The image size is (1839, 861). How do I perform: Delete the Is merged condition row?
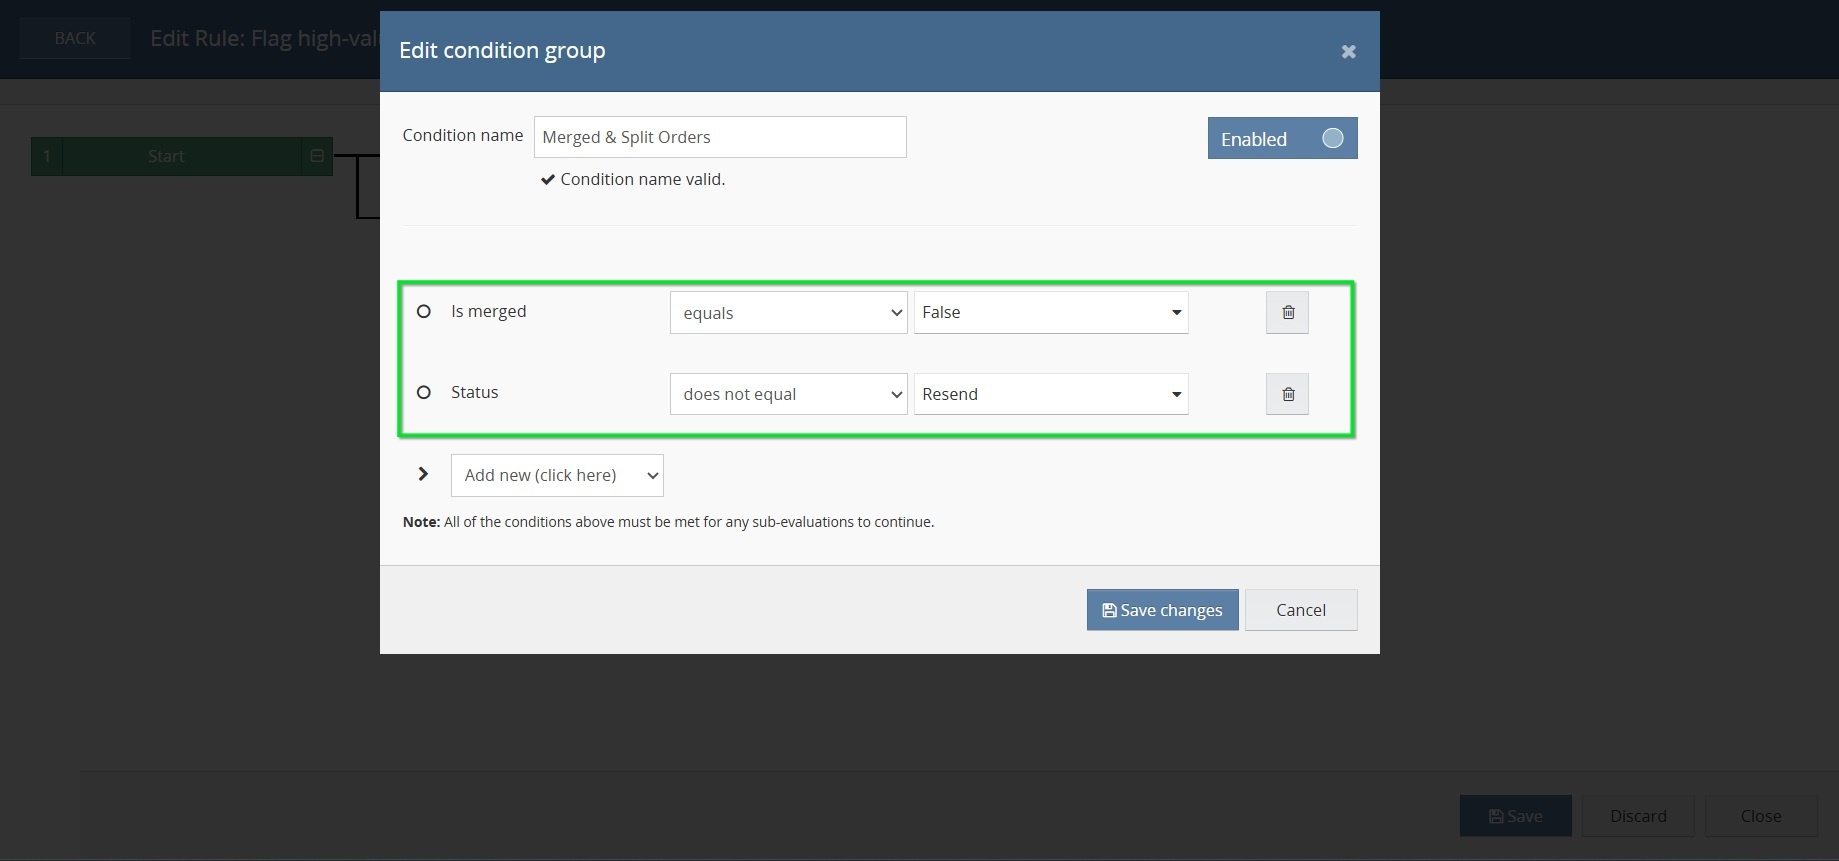point(1287,313)
